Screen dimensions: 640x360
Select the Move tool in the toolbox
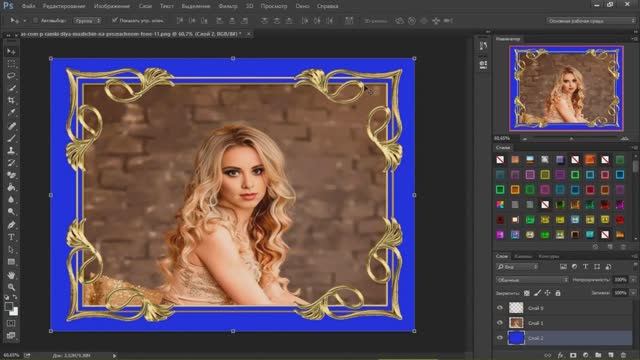point(11,51)
